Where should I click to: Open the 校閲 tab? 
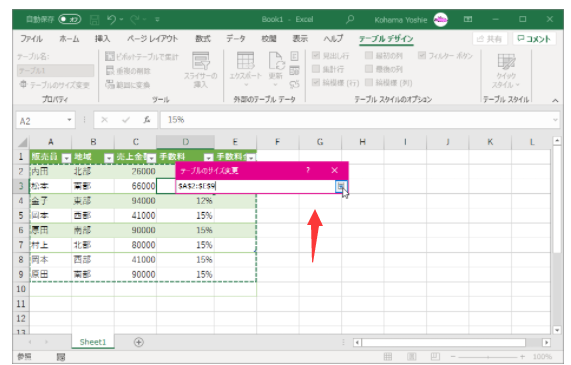point(269,39)
